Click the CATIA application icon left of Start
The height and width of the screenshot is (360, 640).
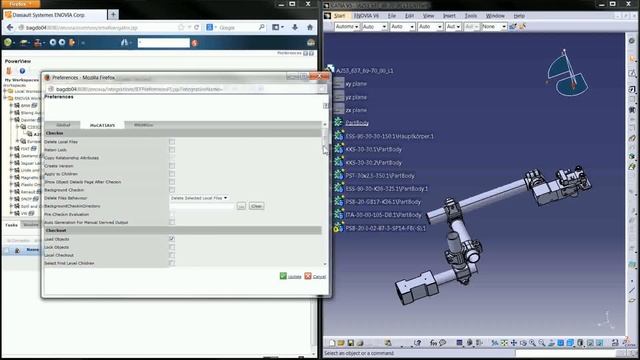327,16
